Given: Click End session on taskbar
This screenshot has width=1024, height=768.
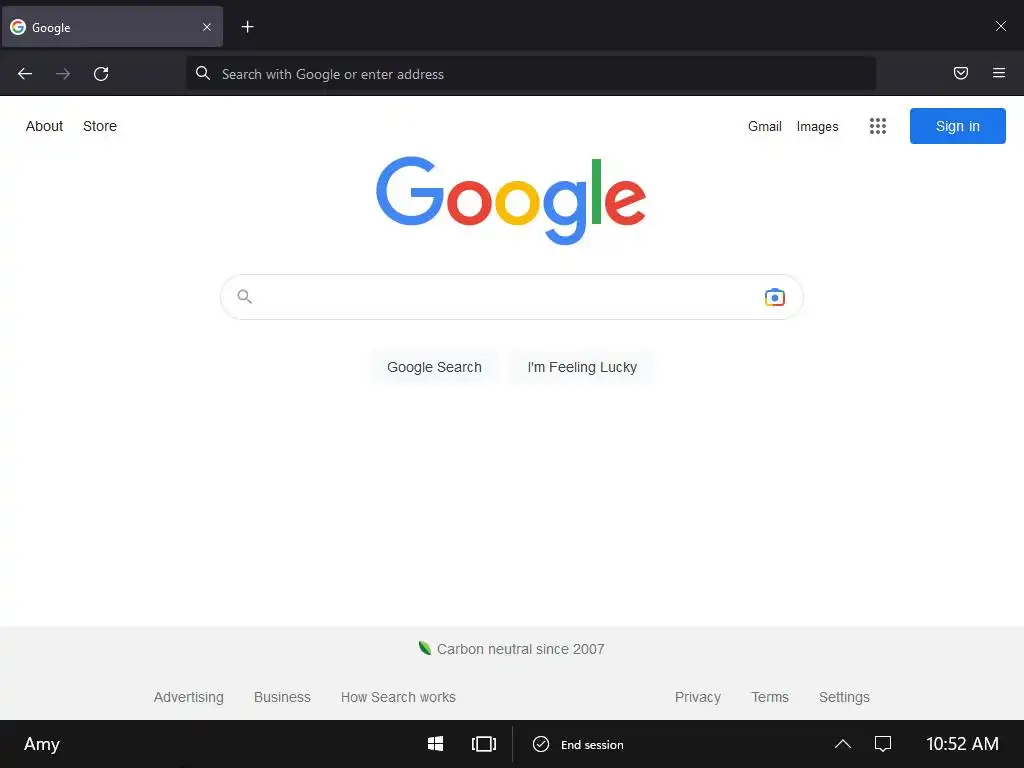Looking at the screenshot, I should pyautogui.click(x=578, y=744).
